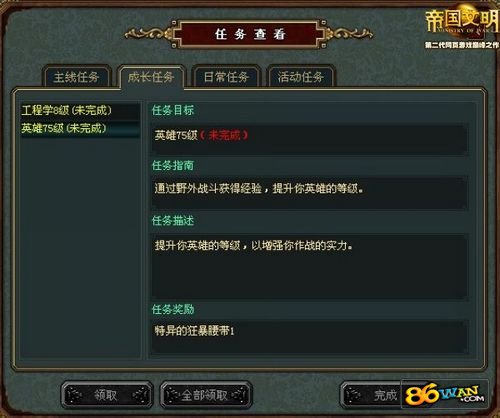
Task: Select the 工程学8级 quest in the list
Action: [80, 111]
